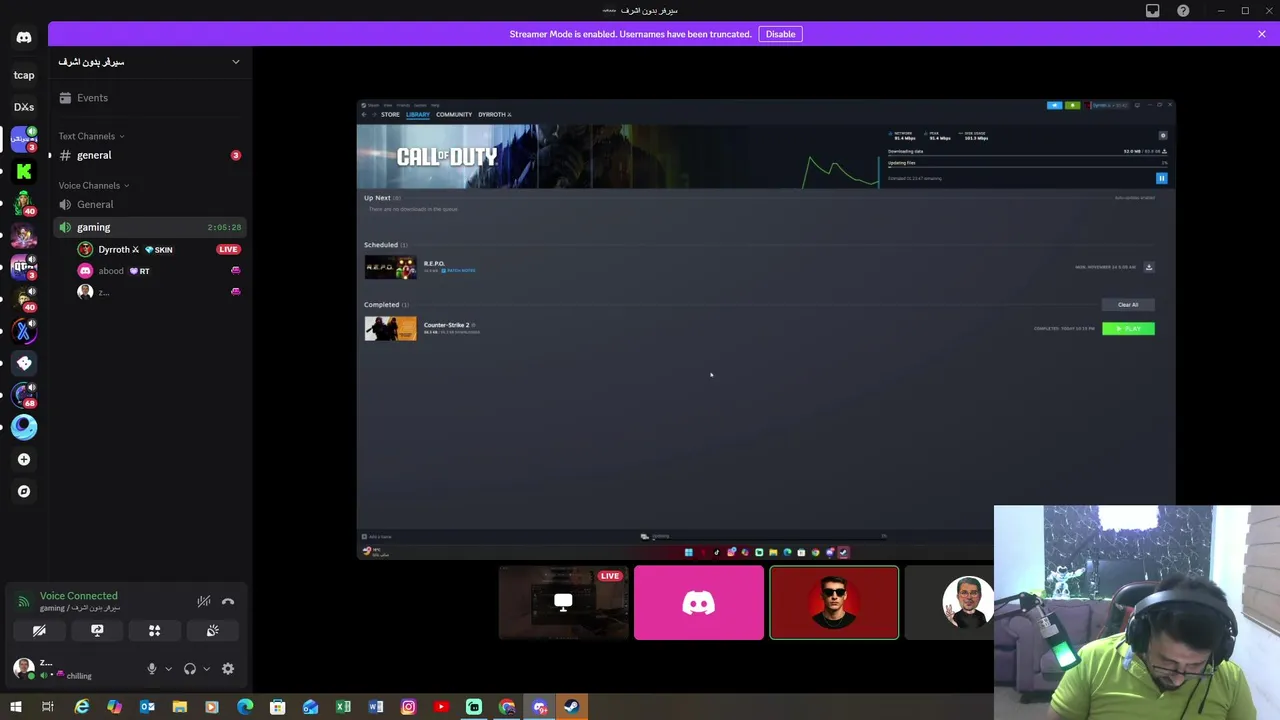Disconnect from voice with hang-up icon
Screen dimensions: 1280x720
(x=228, y=601)
